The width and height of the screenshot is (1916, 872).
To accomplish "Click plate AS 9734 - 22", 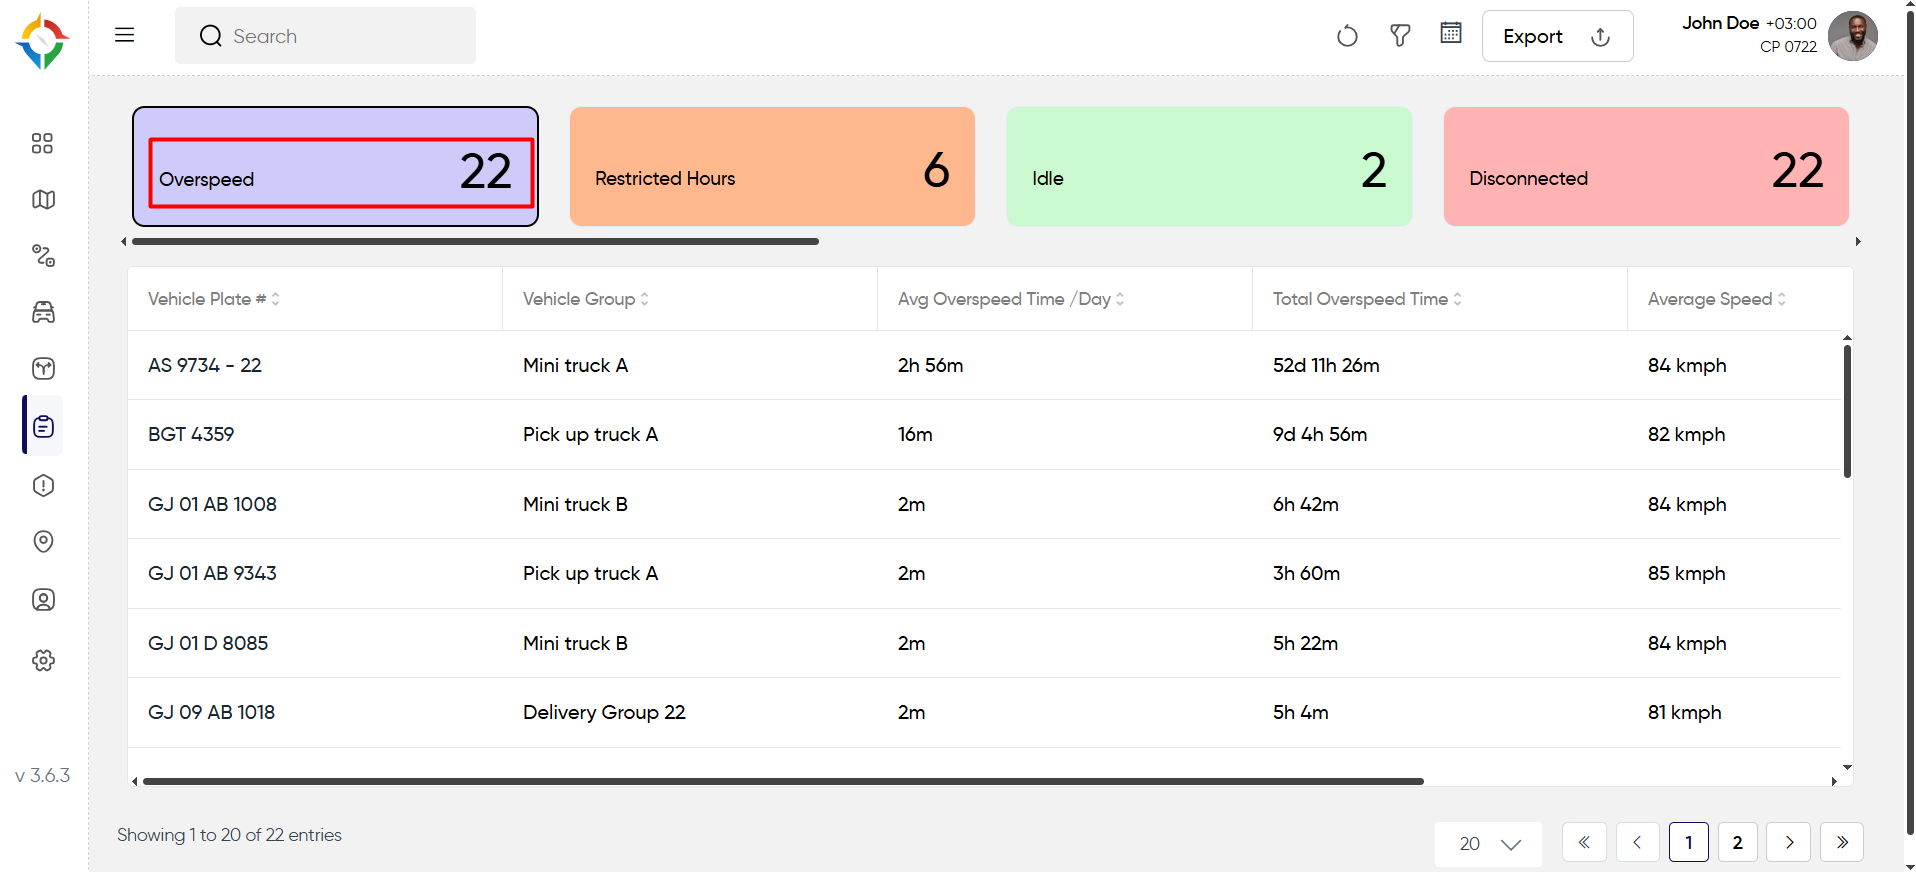I will tap(205, 365).
